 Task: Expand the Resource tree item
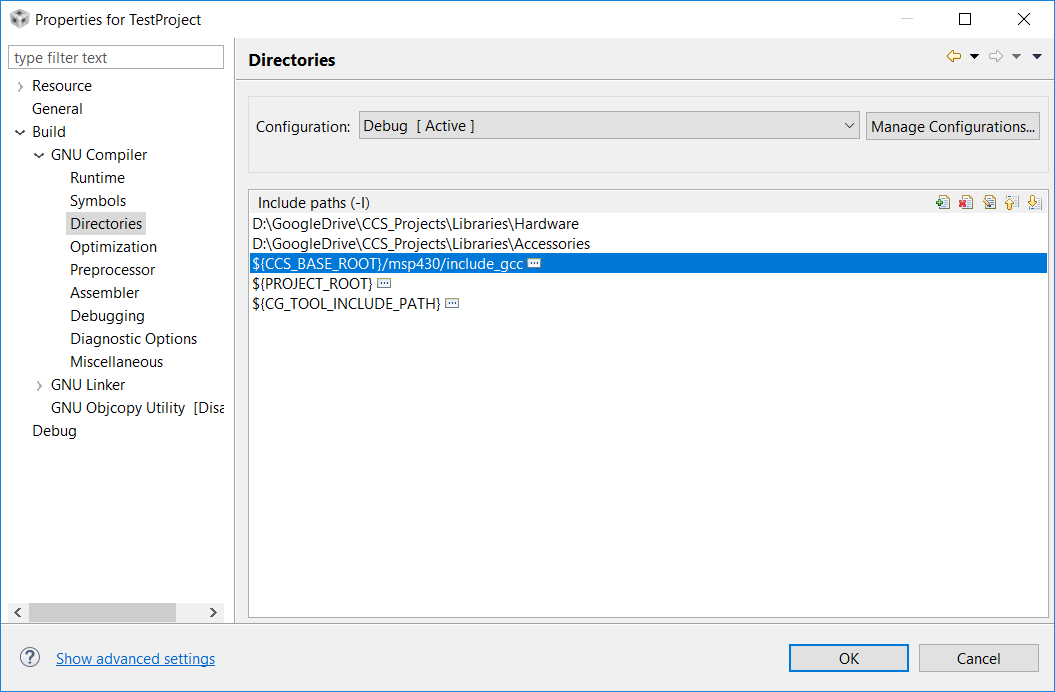click(20, 85)
